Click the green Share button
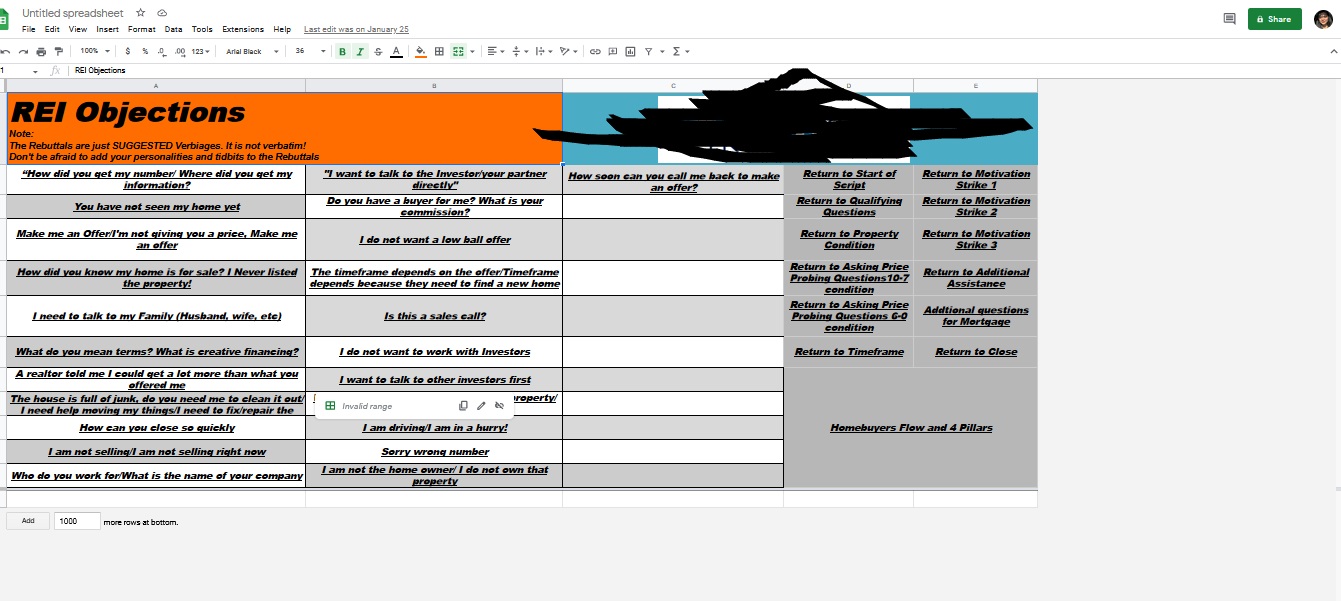This screenshot has height=601, width=1341. click(x=1274, y=18)
